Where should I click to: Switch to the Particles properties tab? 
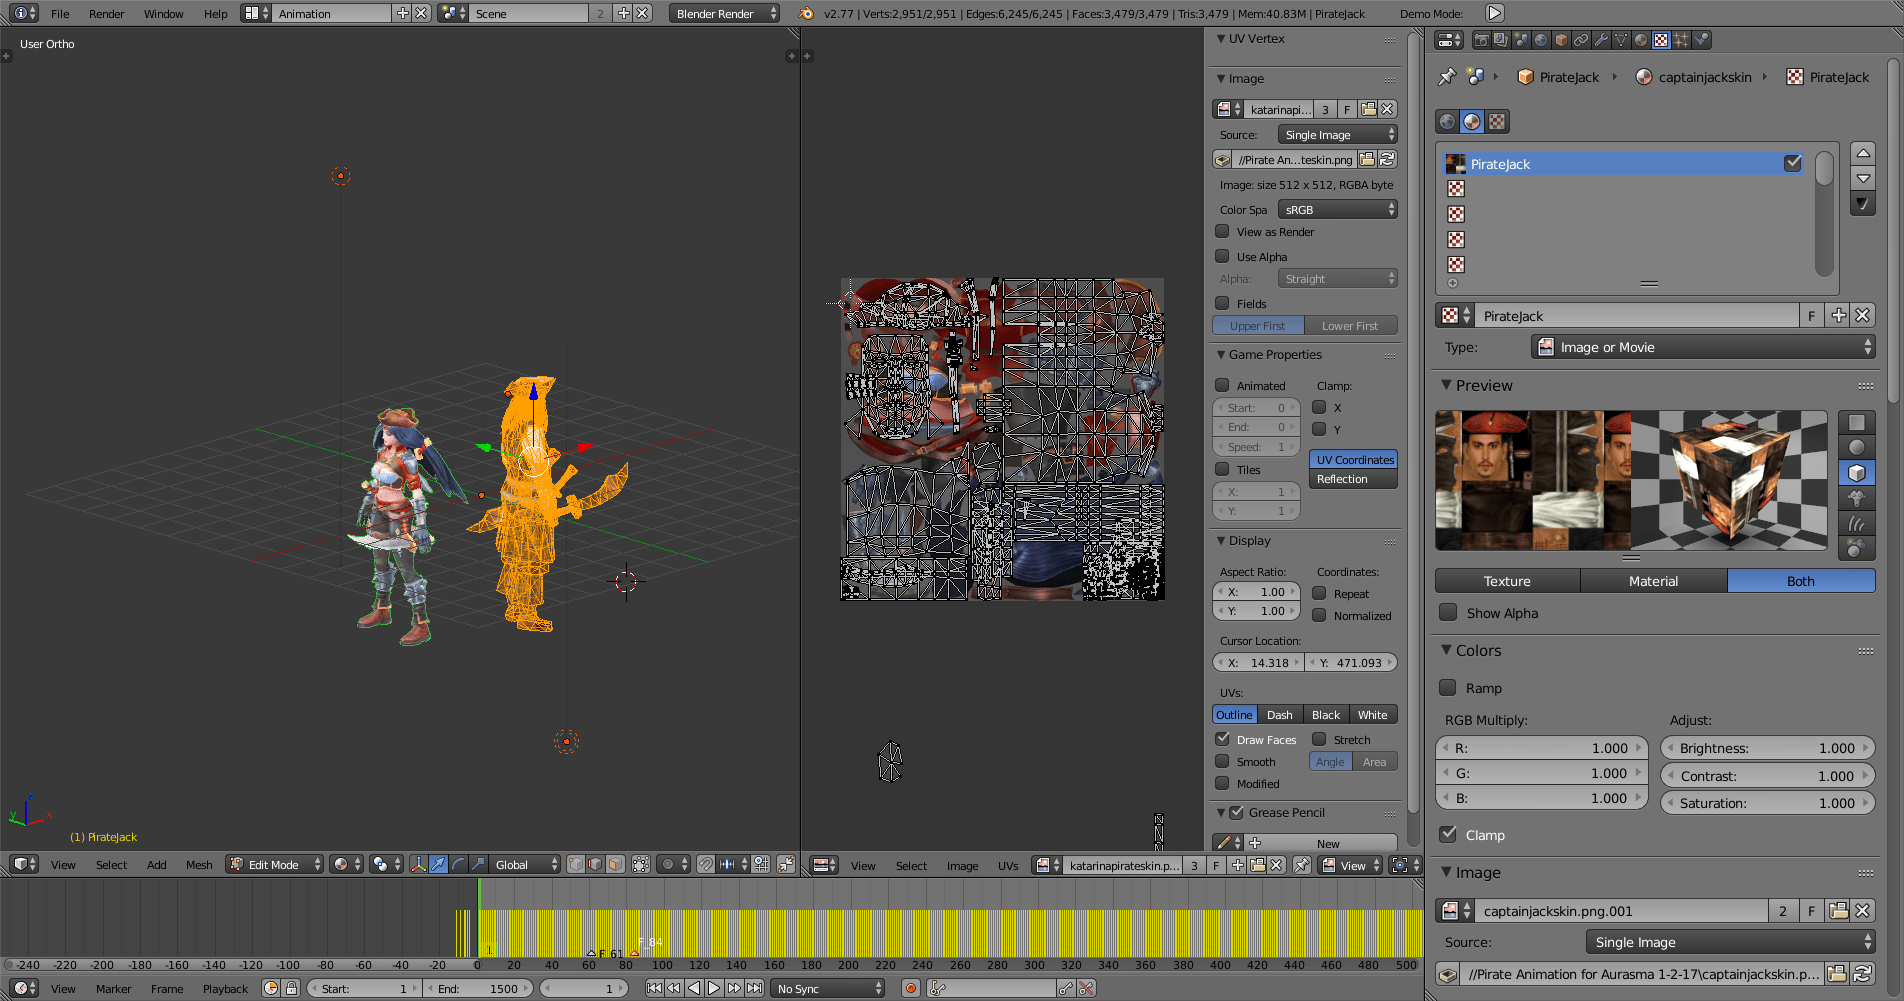point(1682,40)
